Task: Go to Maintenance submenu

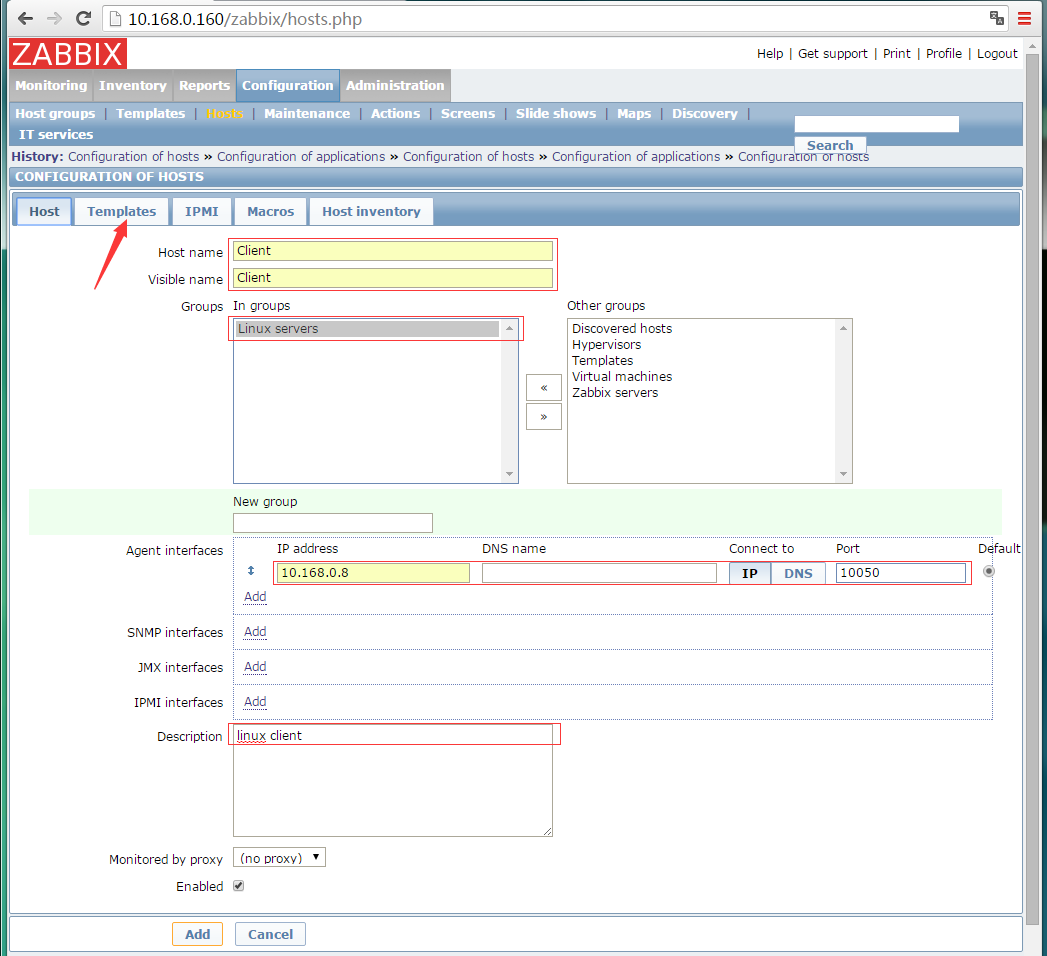Action: pyautogui.click(x=306, y=113)
